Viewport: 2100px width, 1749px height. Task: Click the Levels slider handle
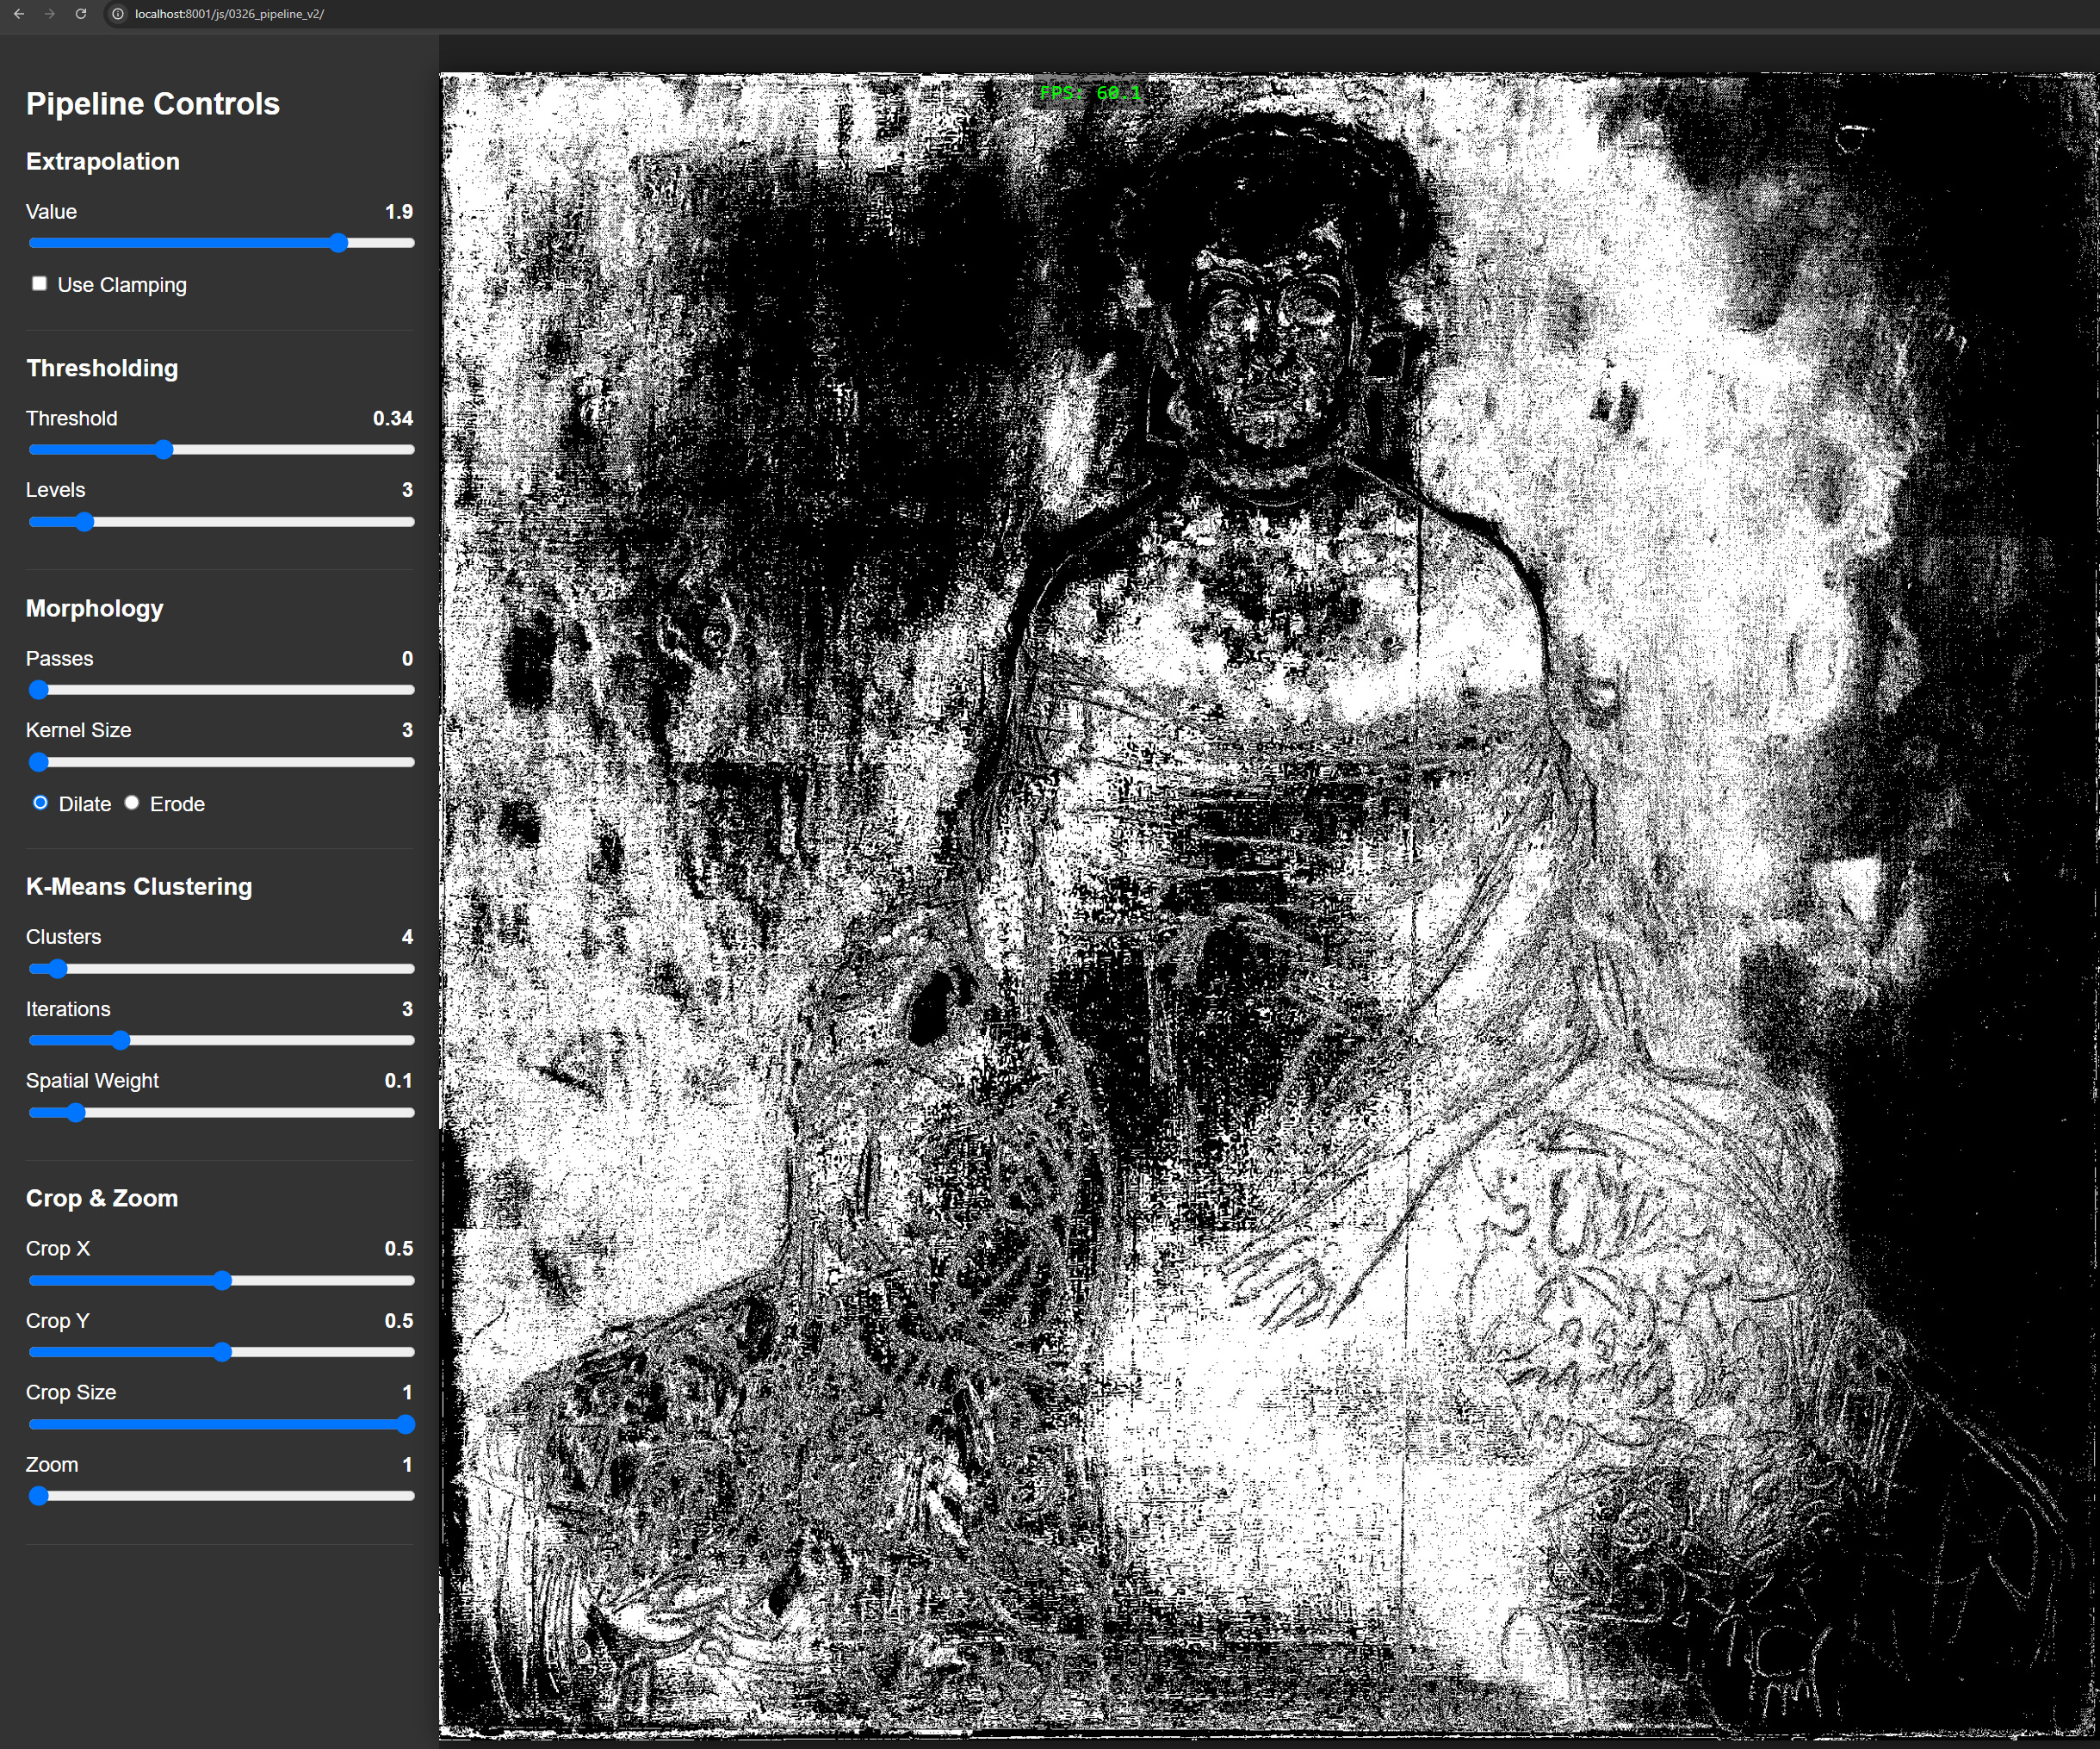[x=85, y=522]
